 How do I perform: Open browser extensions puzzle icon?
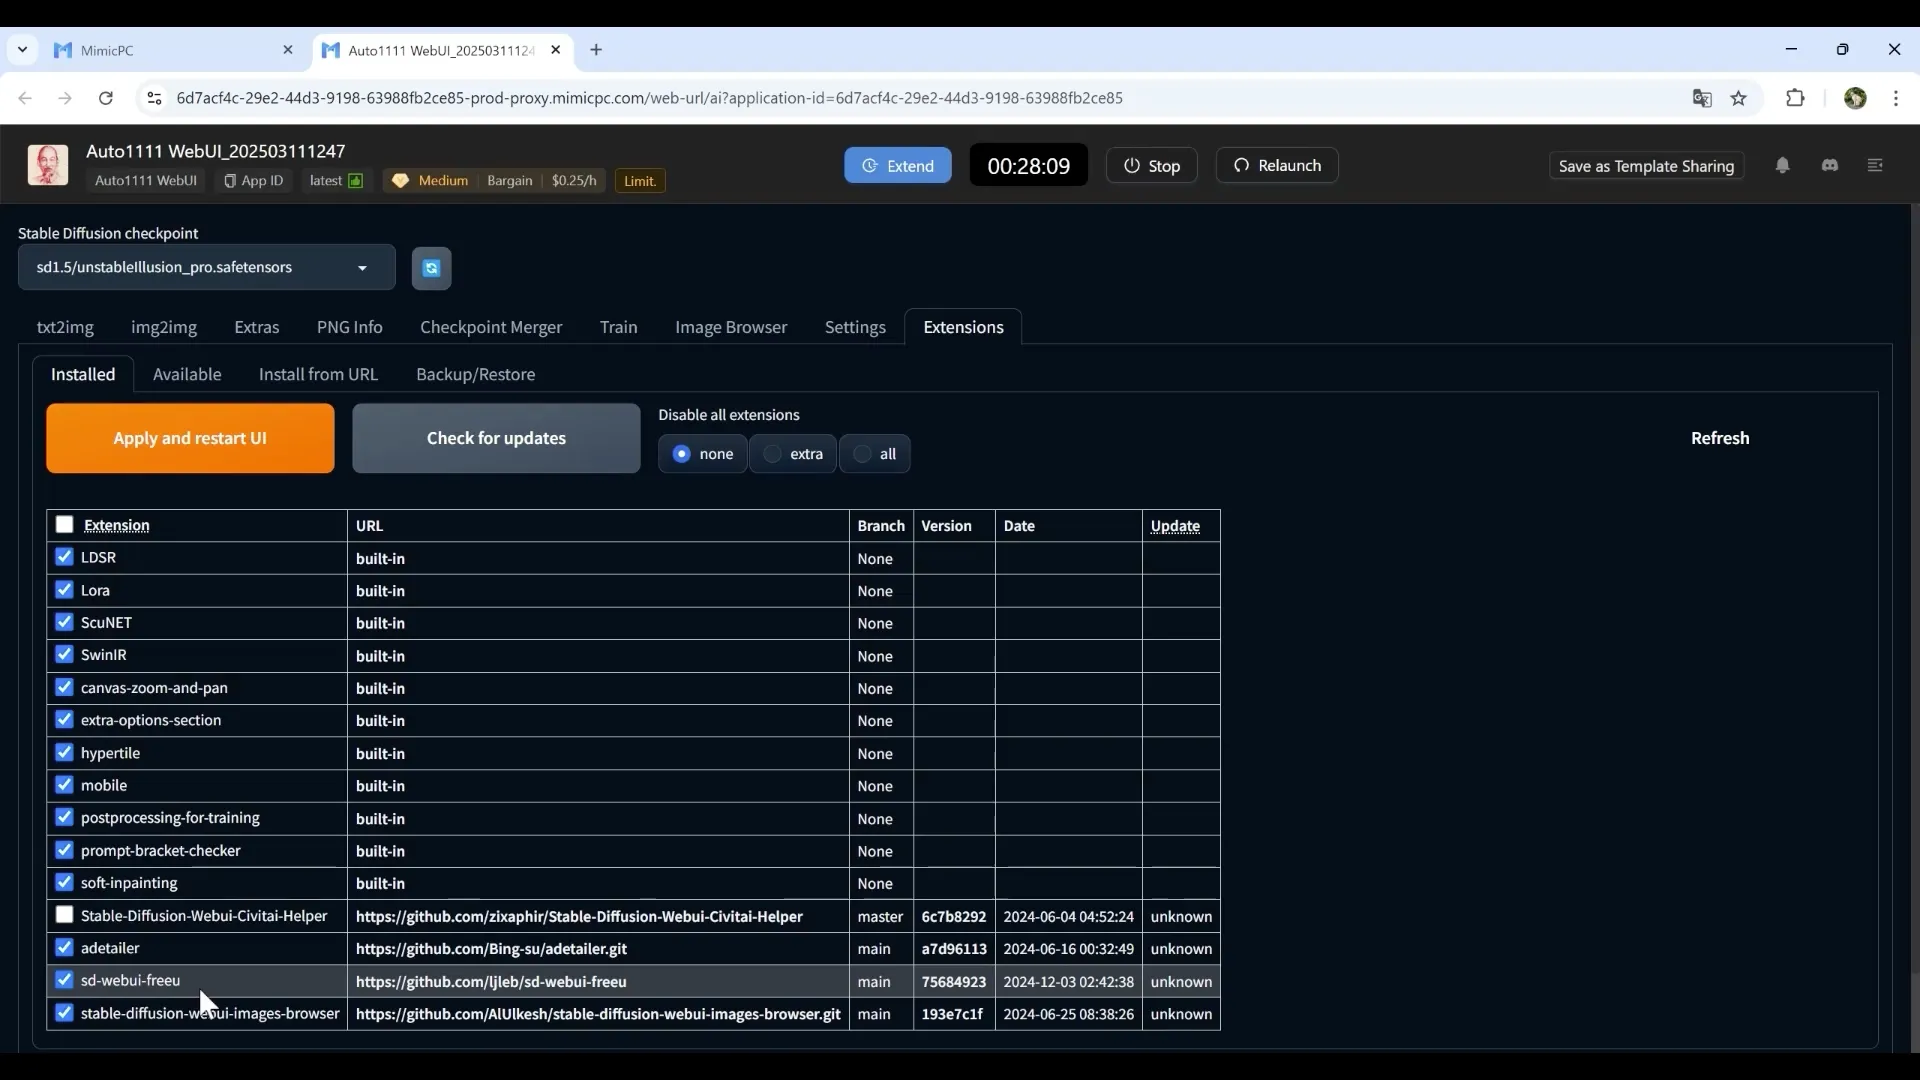coord(1795,98)
